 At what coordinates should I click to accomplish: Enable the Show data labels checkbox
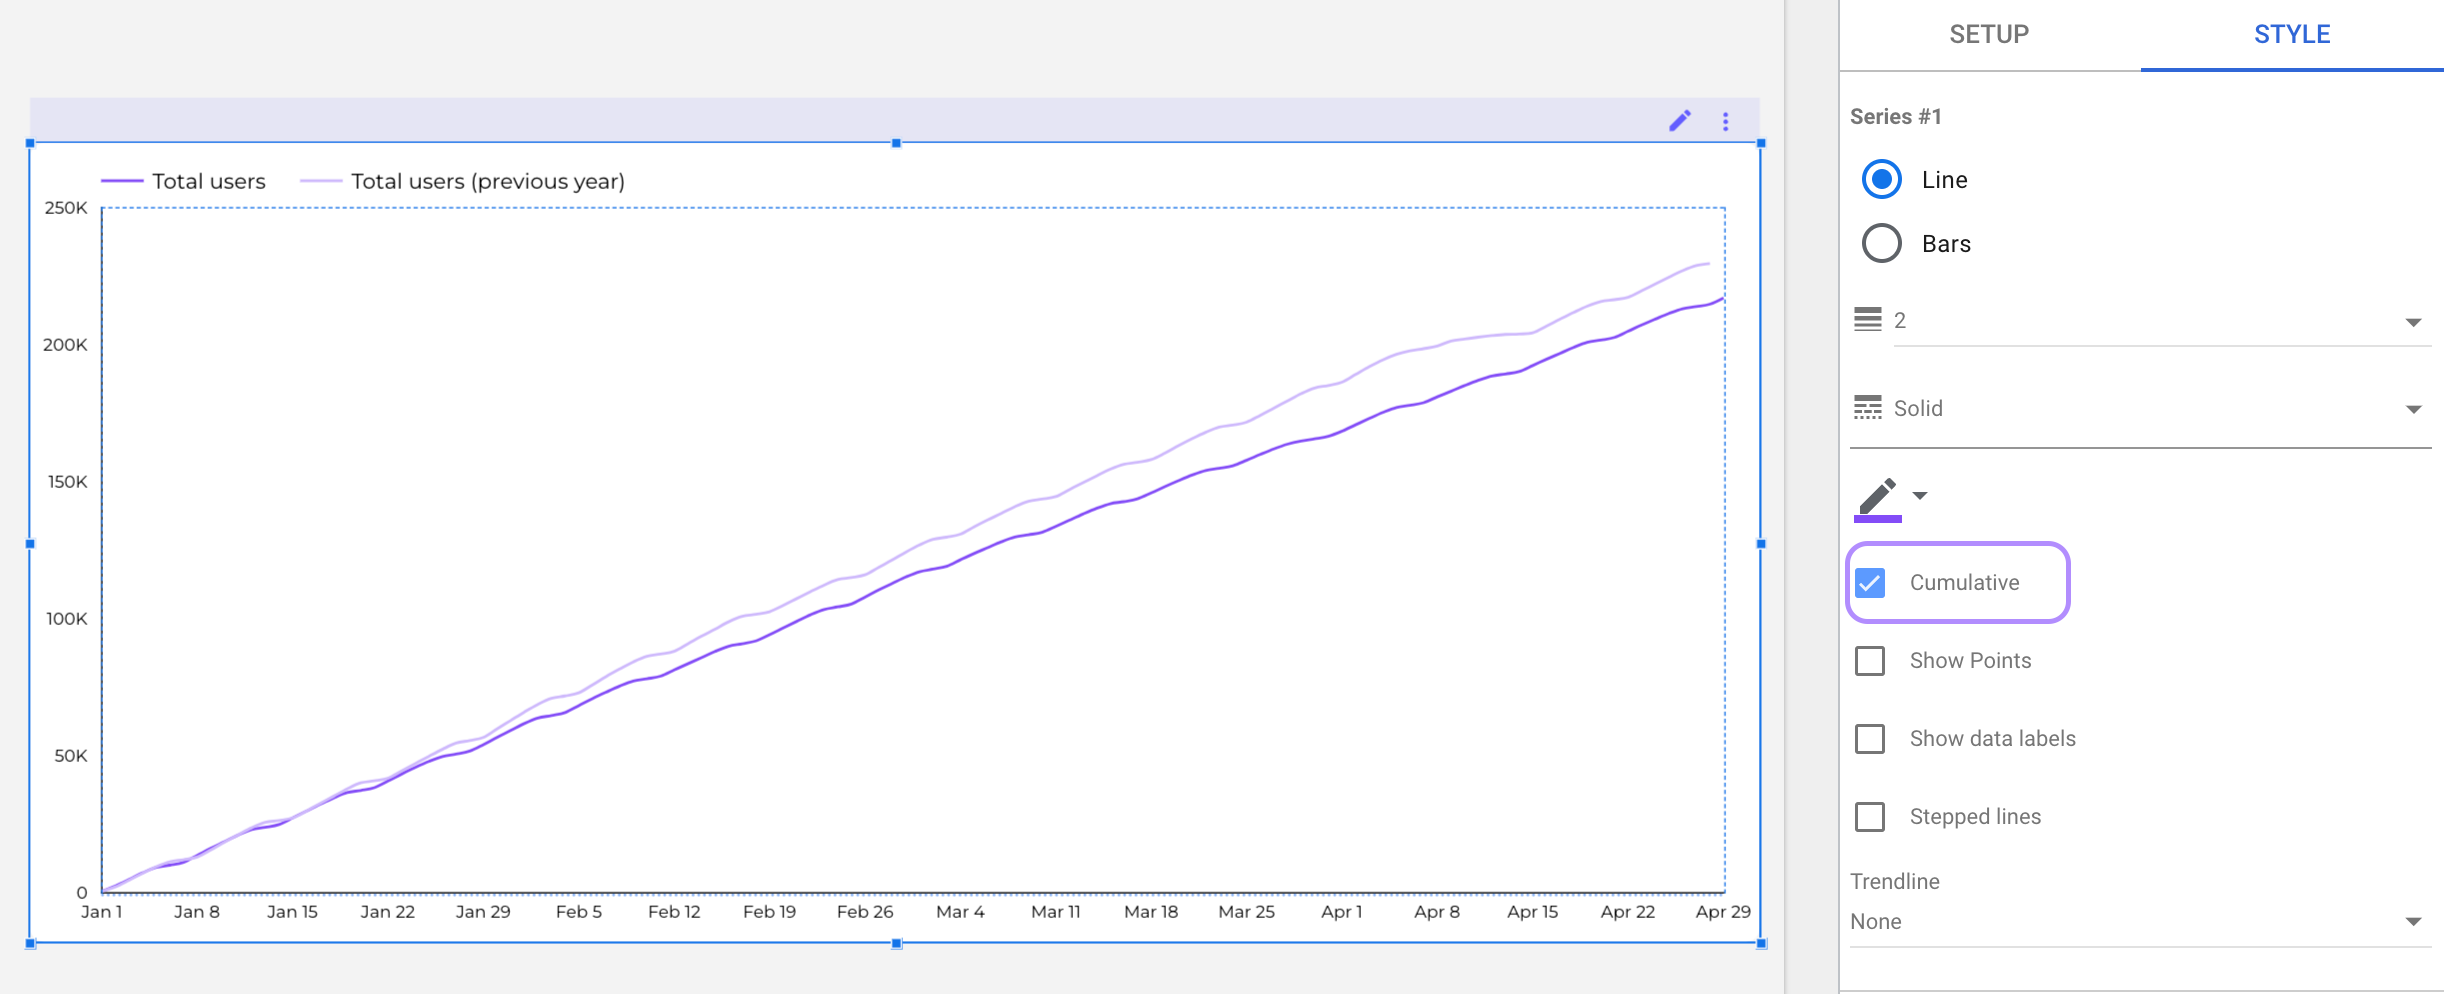coord(1870,739)
